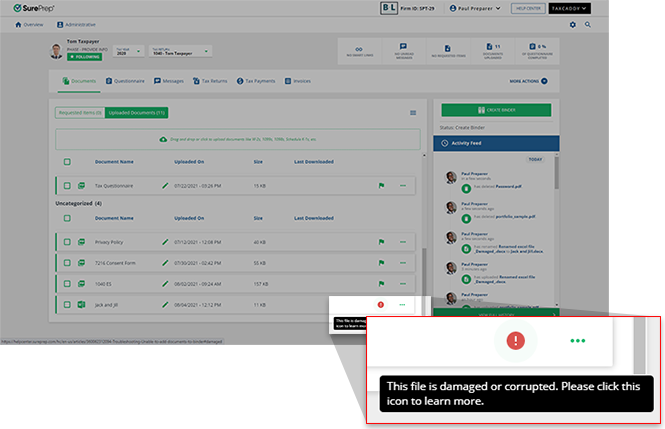Click the Help Center button

coord(528,8)
